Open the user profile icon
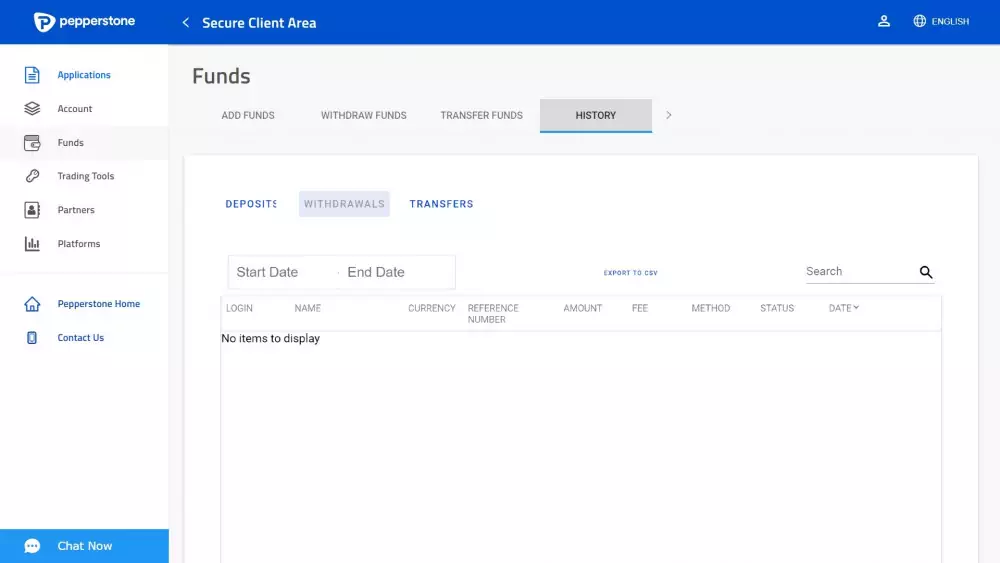The width and height of the screenshot is (1000, 563). [x=883, y=22]
